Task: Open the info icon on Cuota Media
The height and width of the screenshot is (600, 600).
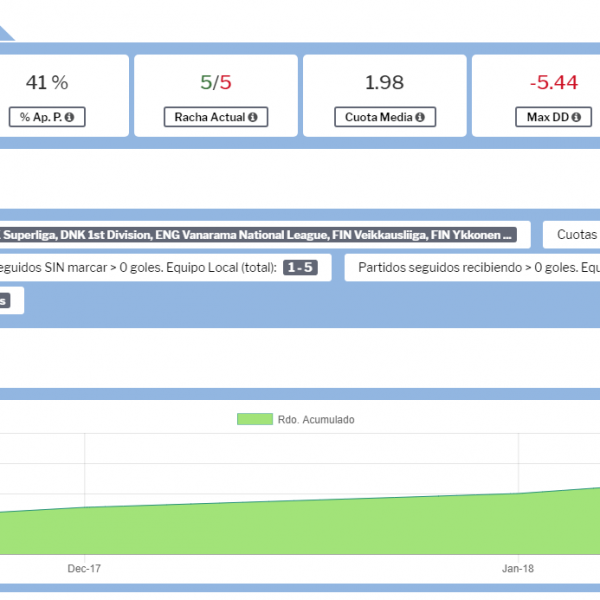Action: coord(420,117)
